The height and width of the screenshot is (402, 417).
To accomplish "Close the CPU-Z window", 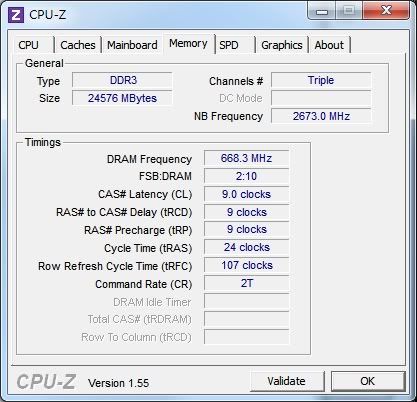I will [386, 11].
